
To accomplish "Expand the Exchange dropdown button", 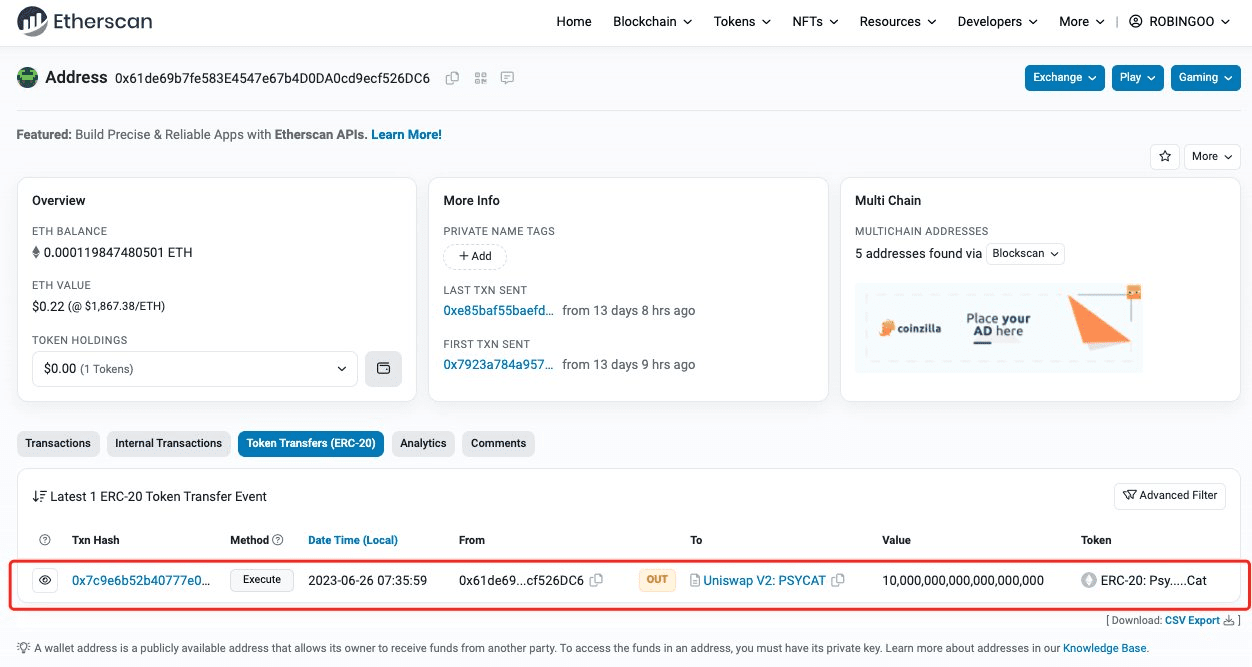I will tap(1064, 78).
